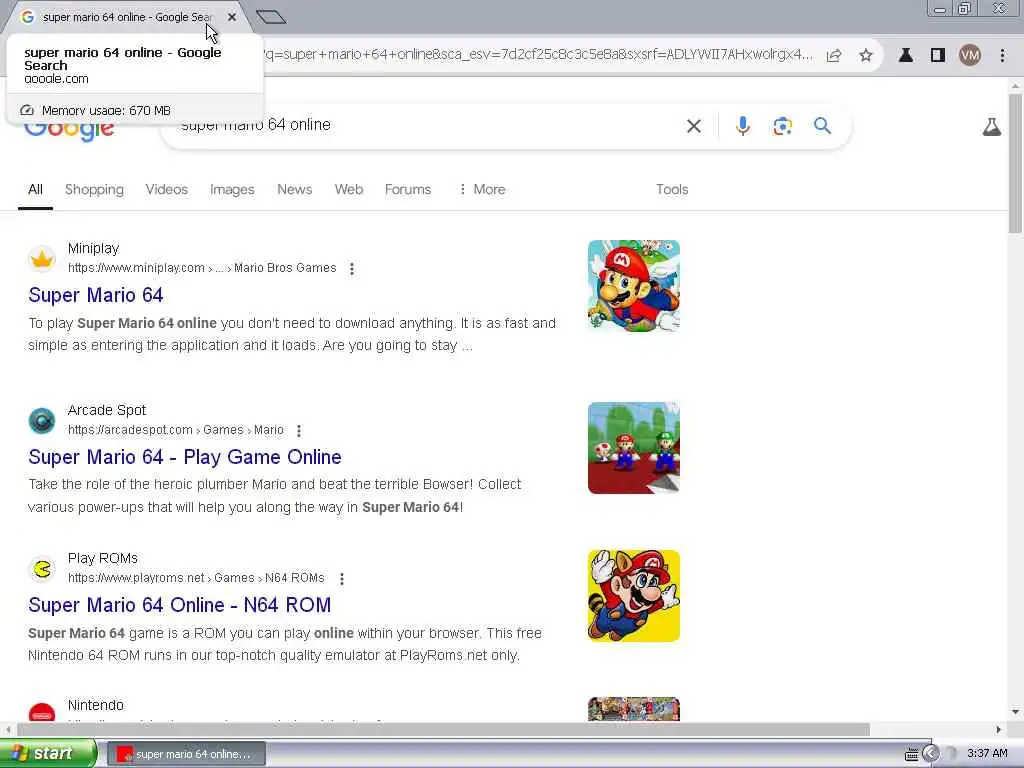Search by image with Google Lens
Viewport: 1024px width, 768px height.
[782, 126]
